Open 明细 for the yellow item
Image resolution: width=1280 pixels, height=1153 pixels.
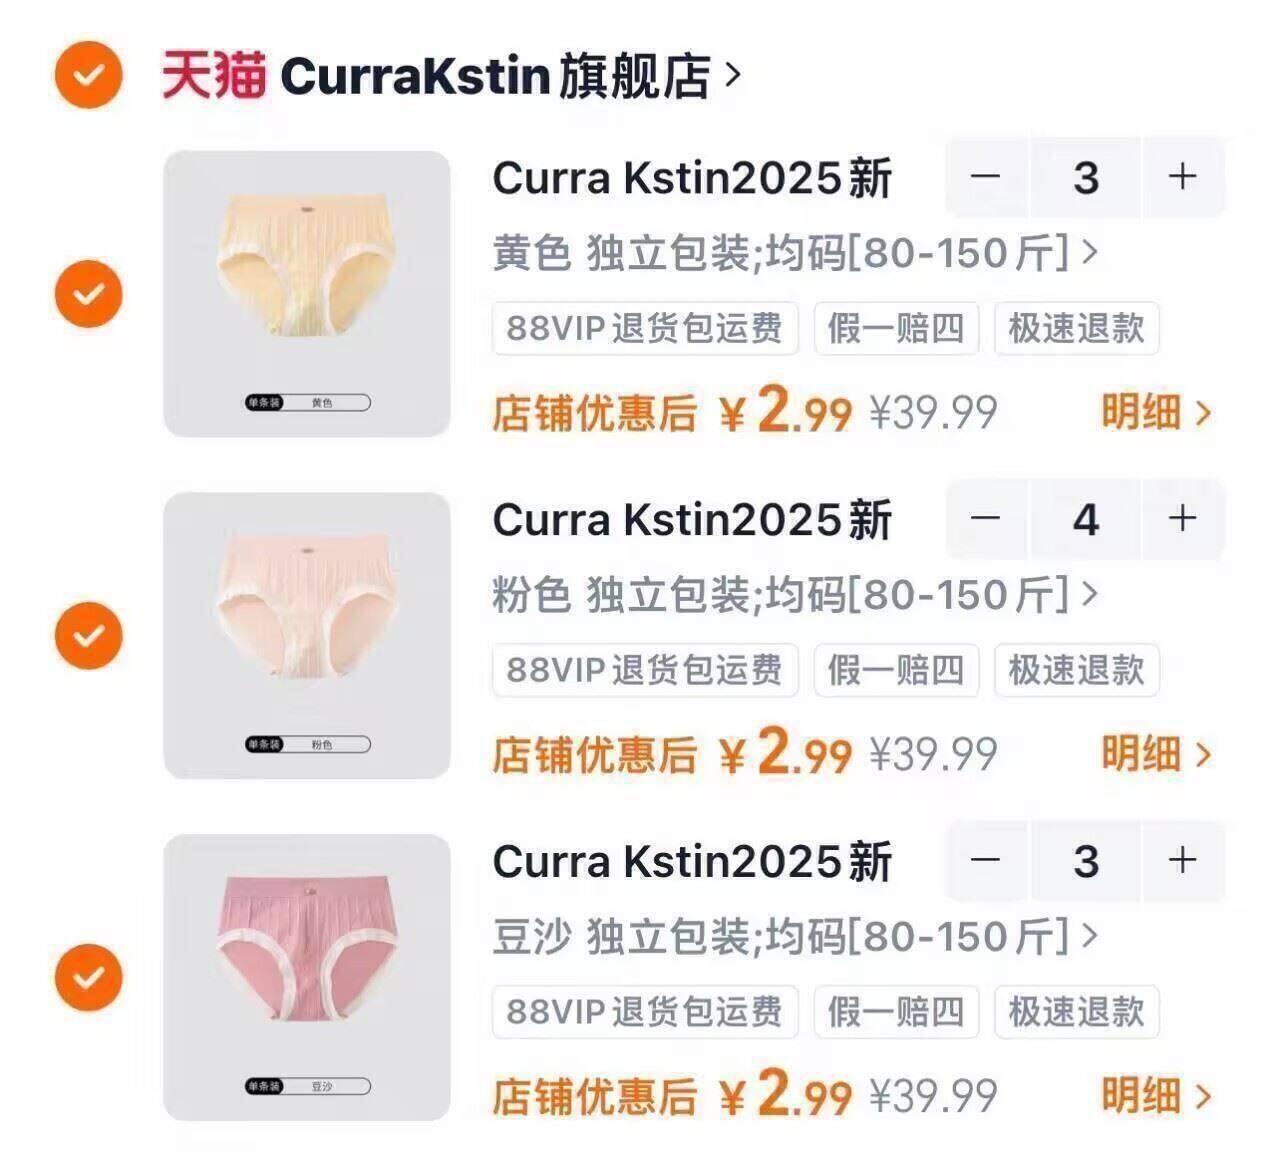click(x=1157, y=412)
